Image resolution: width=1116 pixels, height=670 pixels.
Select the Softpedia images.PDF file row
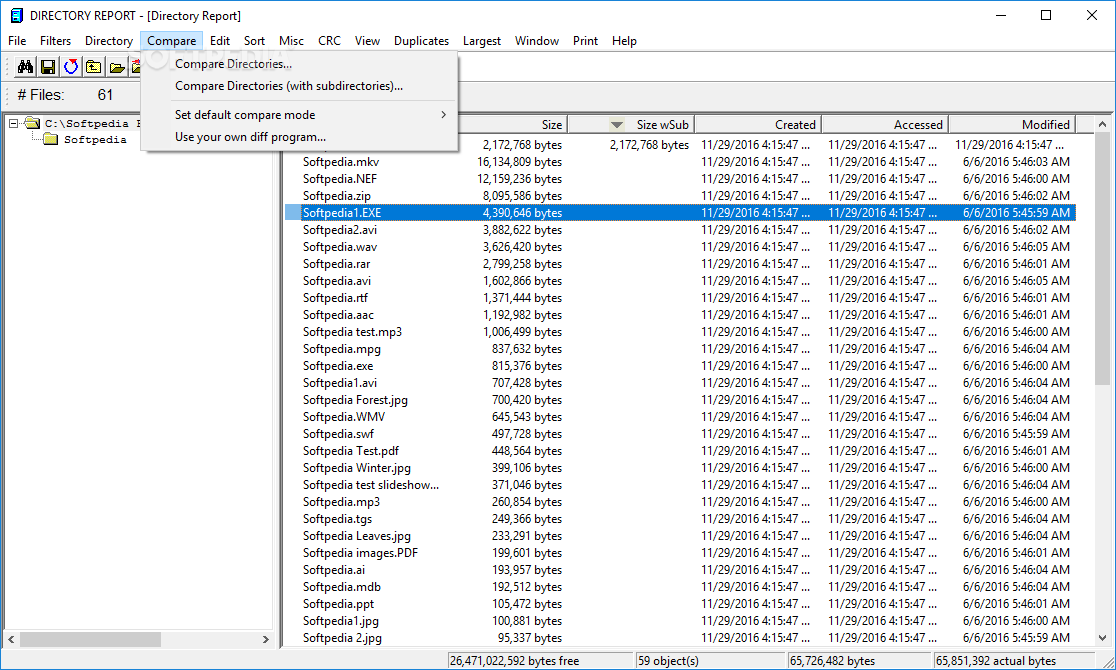pyautogui.click(x=680, y=553)
